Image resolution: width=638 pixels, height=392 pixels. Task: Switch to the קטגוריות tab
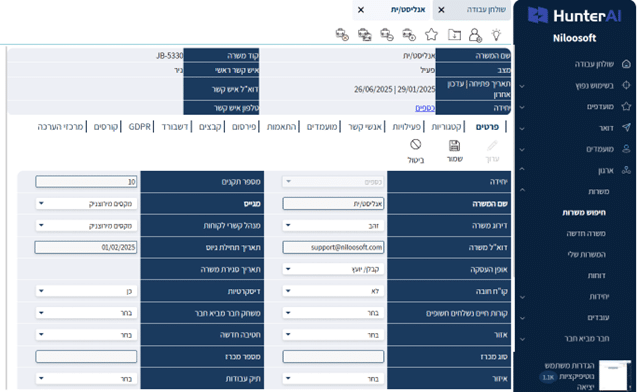tap(446, 127)
